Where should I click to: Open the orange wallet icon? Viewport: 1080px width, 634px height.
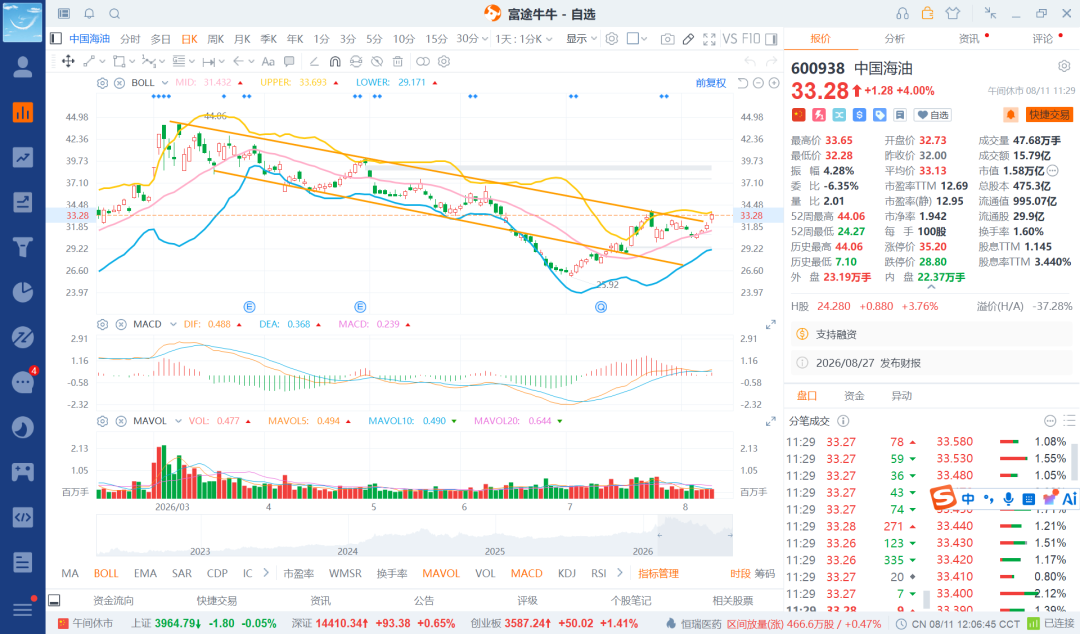(x=928, y=13)
